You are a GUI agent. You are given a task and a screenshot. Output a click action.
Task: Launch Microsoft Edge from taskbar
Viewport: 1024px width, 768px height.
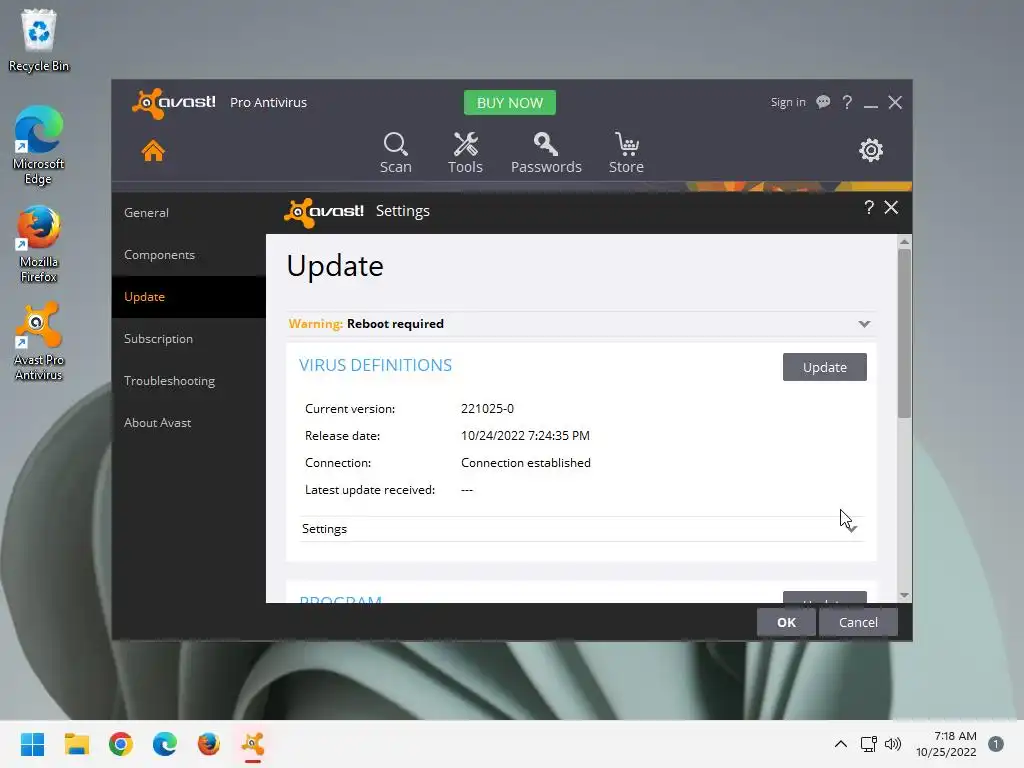(165, 744)
